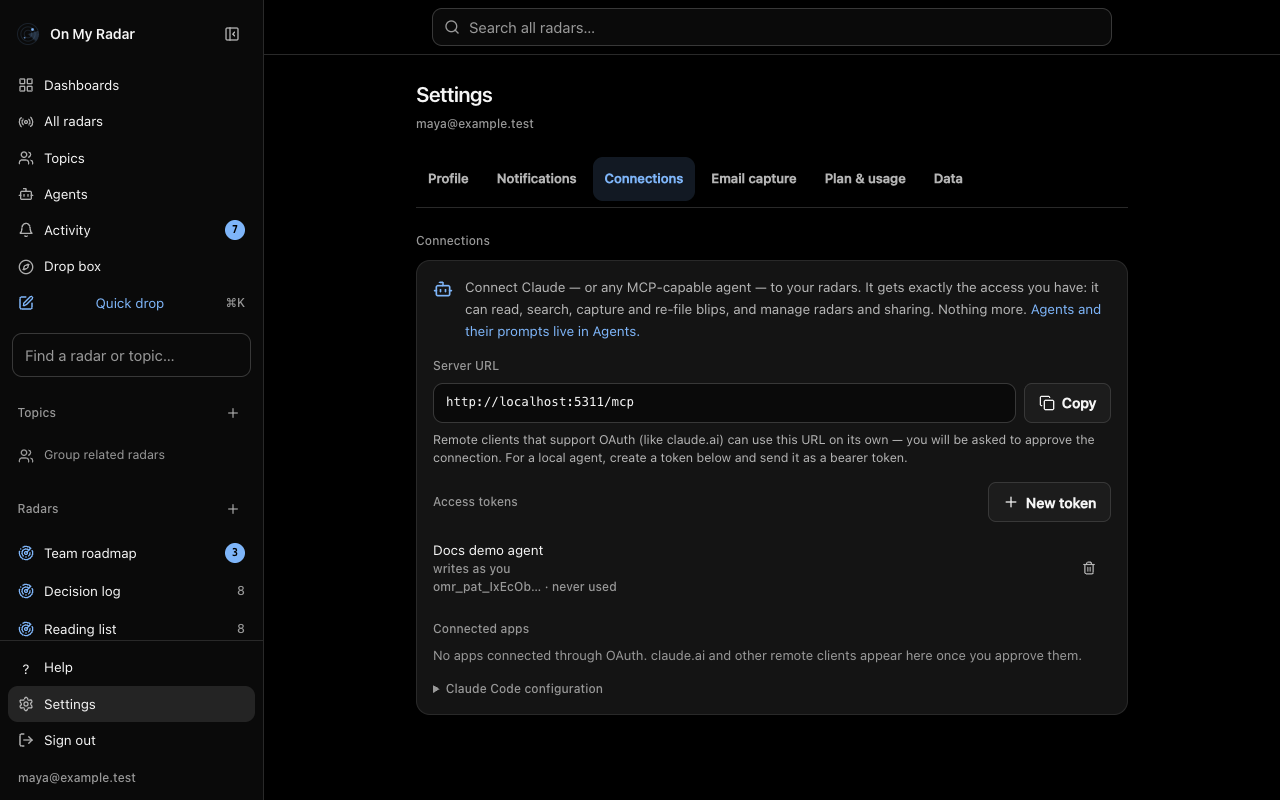The height and width of the screenshot is (800, 1280).
Task: Sign out of the account
Action: (131, 740)
